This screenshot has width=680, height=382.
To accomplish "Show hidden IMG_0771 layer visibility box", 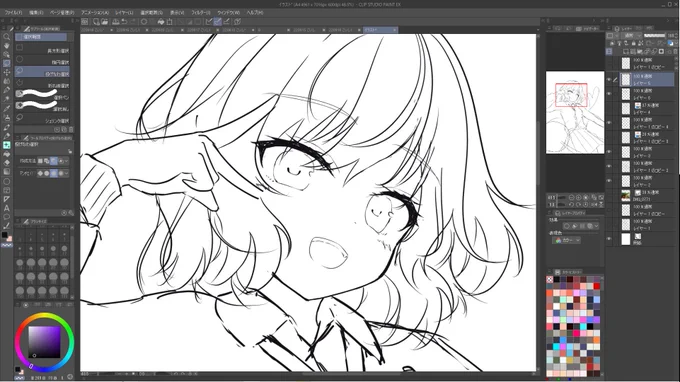I will coord(609,195).
